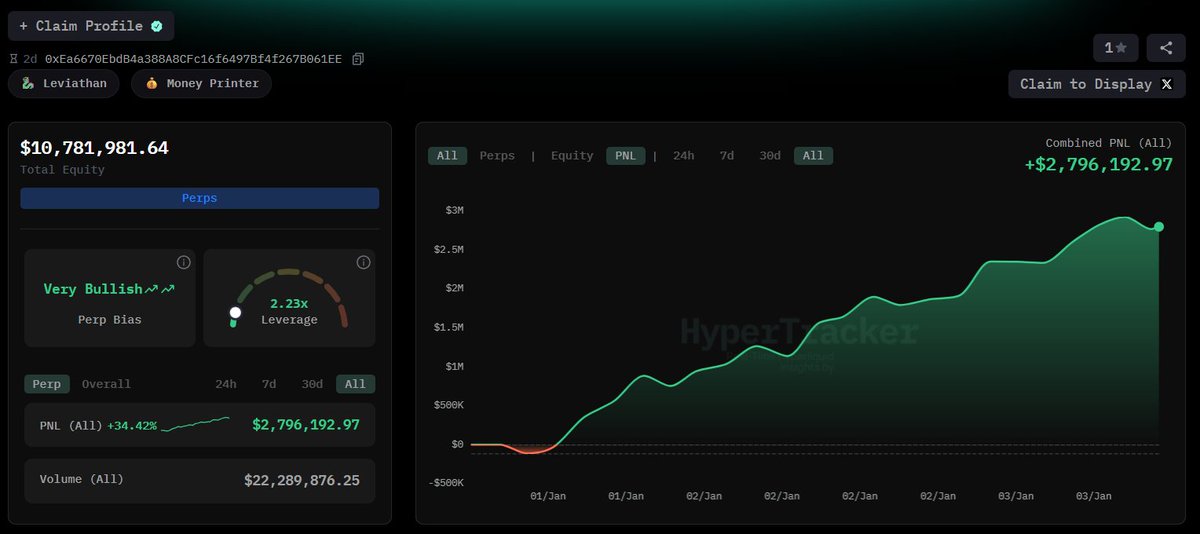The image size is (1200, 534).
Task: Set the chart range to 30d
Action: coord(770,156)
